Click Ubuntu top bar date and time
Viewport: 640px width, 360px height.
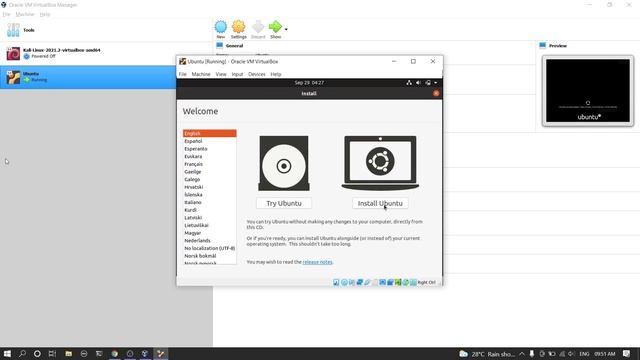(309, 83)
